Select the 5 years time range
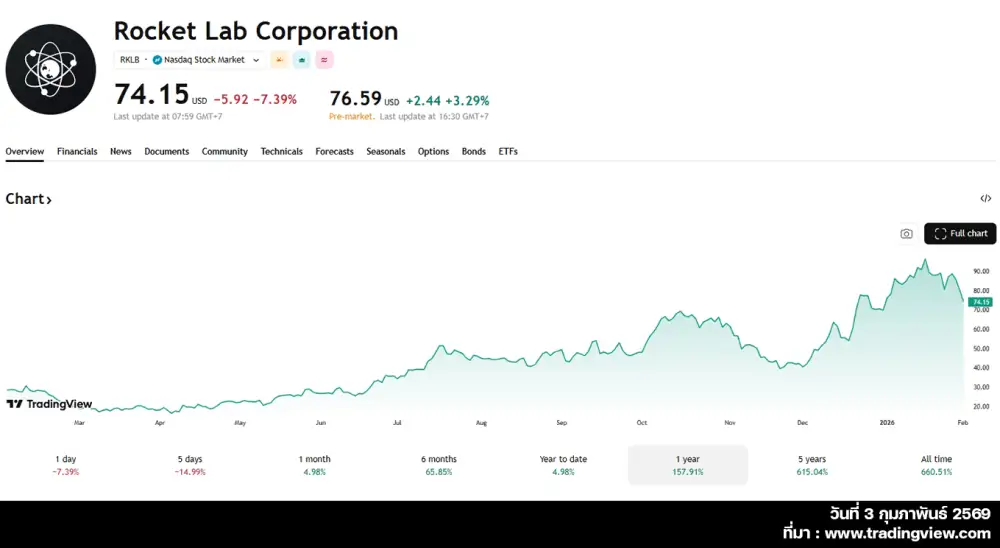This screenshot has width=1000, height=548. 813,465
